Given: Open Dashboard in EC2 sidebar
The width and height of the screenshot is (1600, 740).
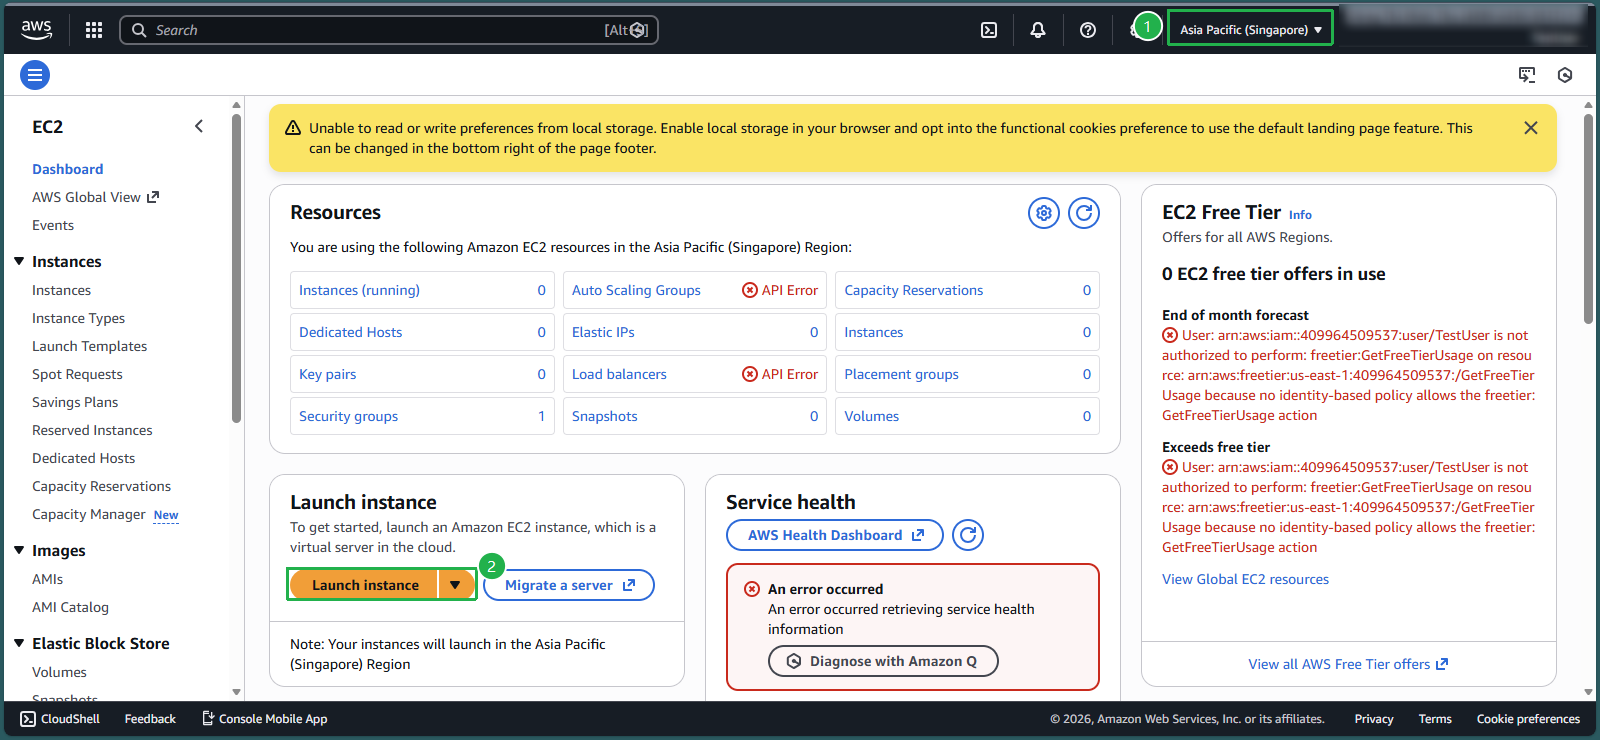Looking at the screenshot, I should point(68,169).
